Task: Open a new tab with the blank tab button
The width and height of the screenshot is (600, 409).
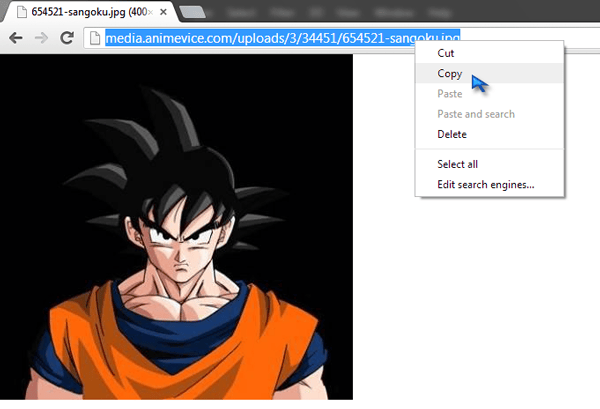Action: (x=192, y=12)
